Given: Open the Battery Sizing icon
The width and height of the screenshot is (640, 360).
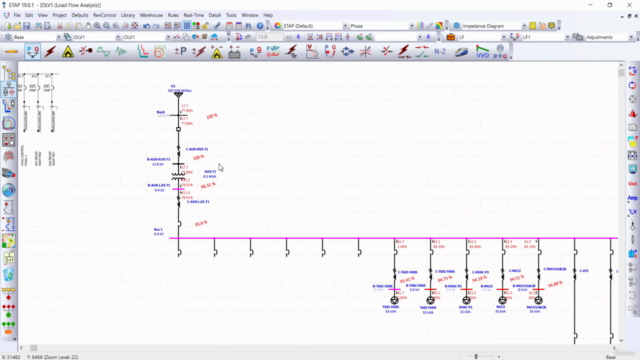Looking at the screenshot, I should (234, 52).
